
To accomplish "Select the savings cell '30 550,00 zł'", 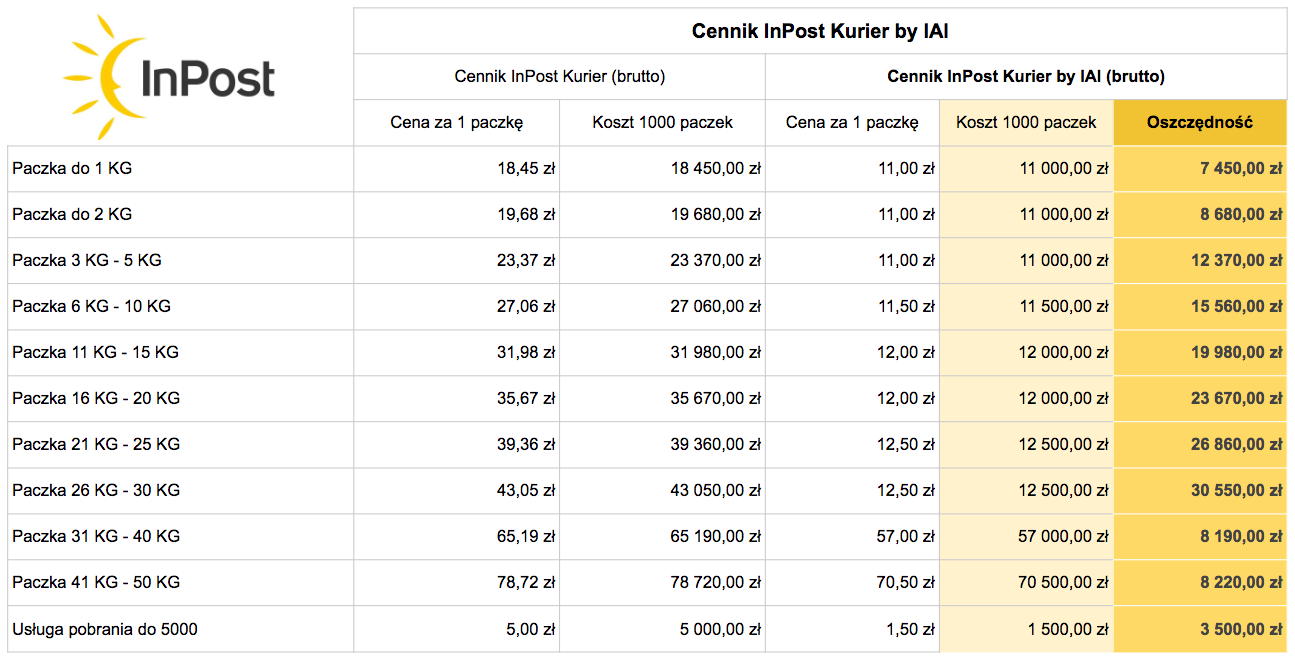I will (1200, 491).
